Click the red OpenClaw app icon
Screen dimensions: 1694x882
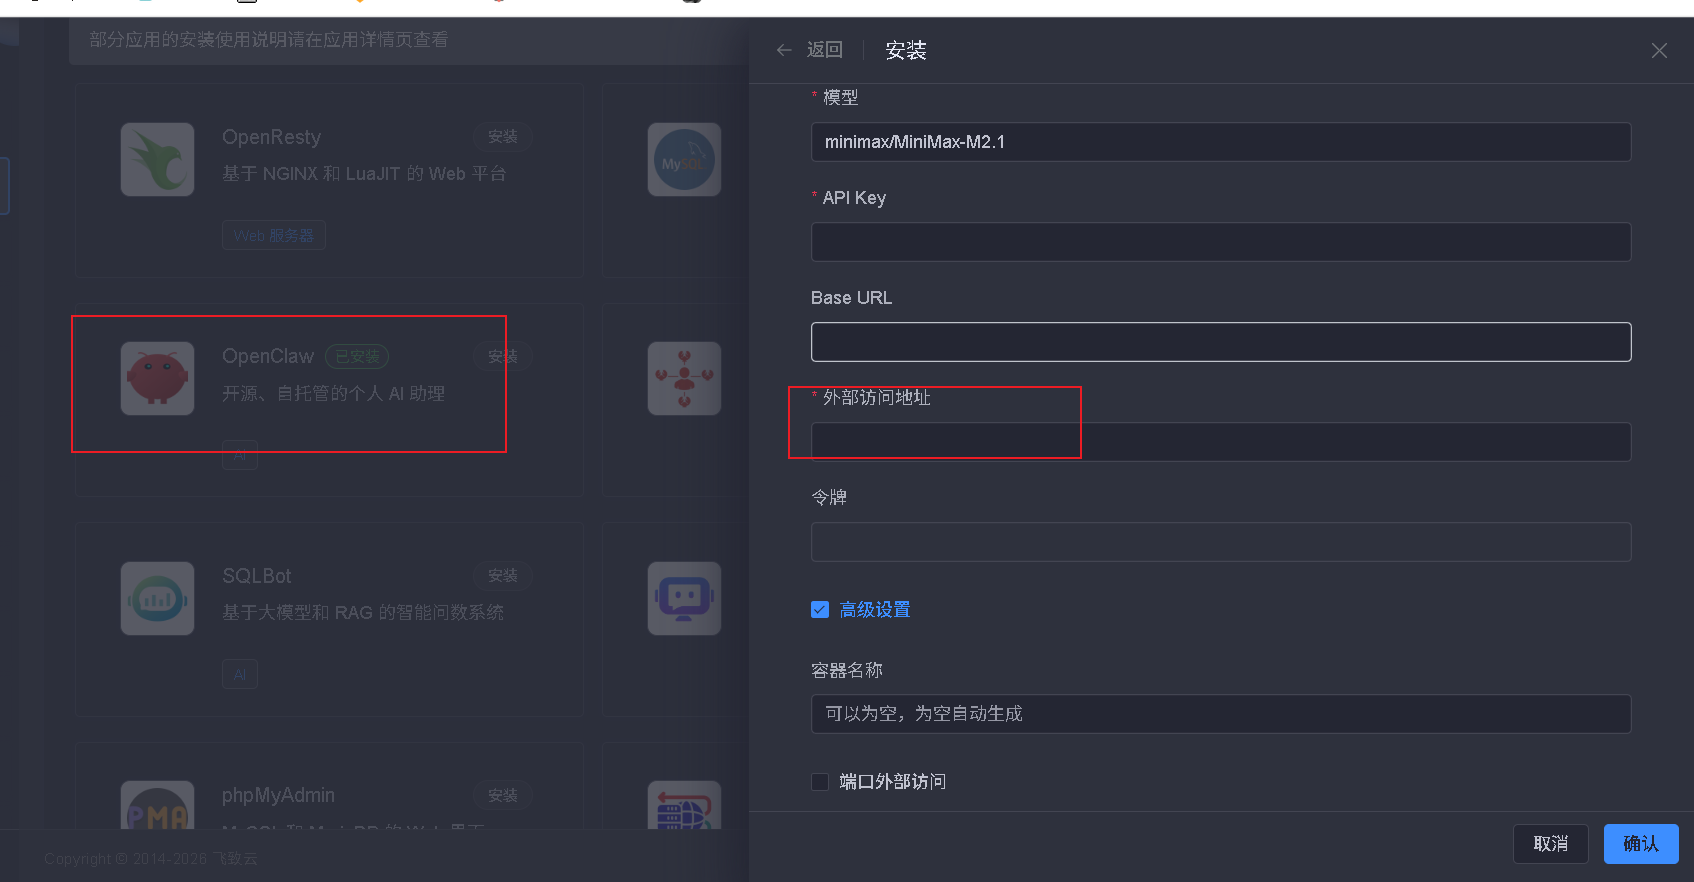tap(157, 379)
